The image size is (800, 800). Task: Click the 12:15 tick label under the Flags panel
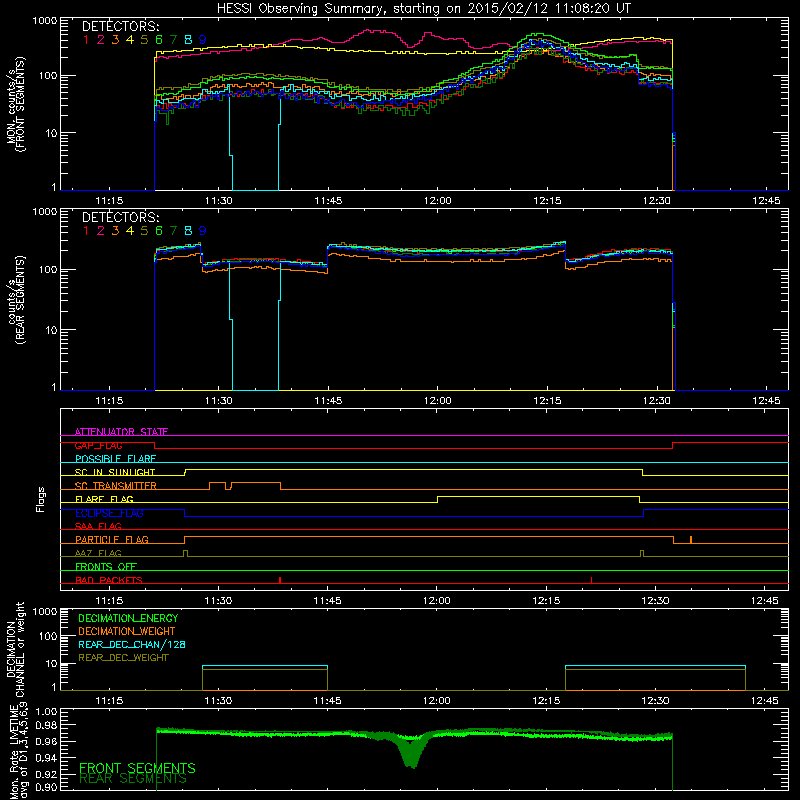point(546,601)
